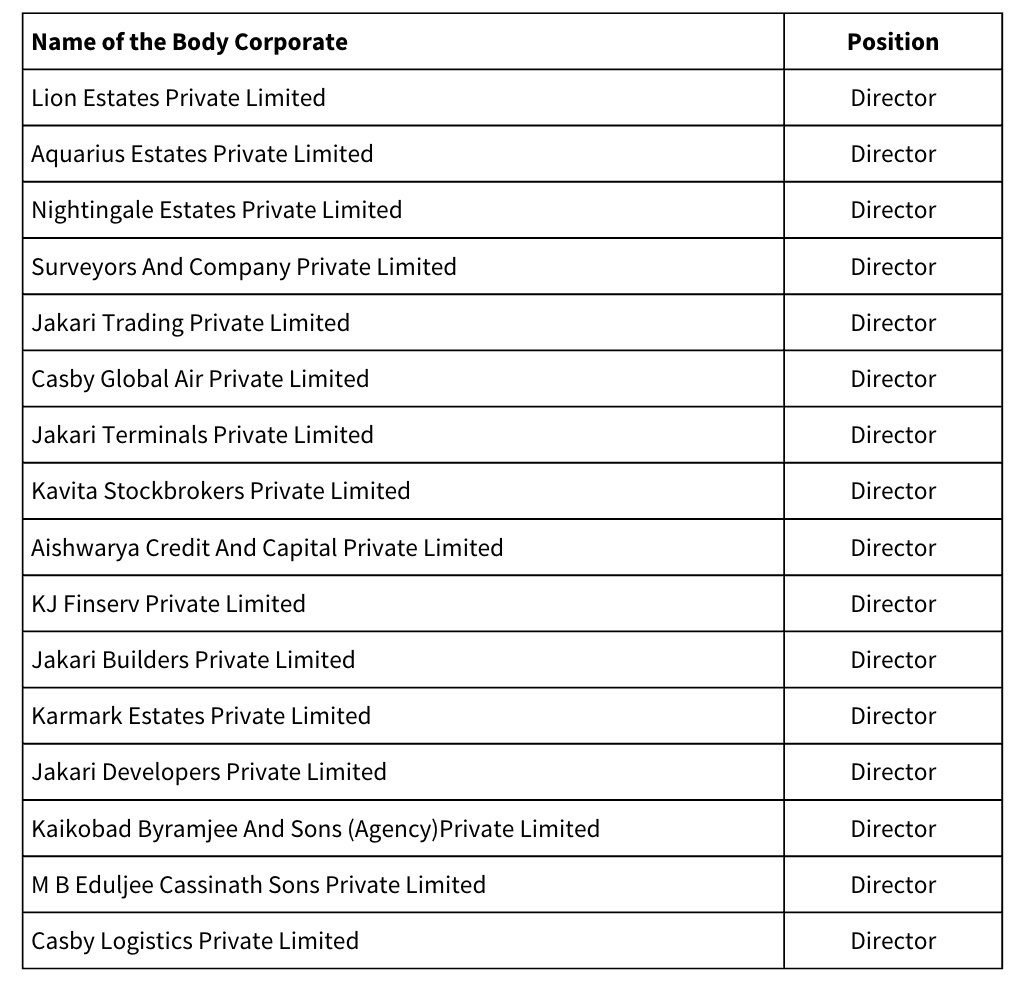
Task: Select Kavita Stockbrokers Private Limited entry
Action: click(x=221, y=491)
